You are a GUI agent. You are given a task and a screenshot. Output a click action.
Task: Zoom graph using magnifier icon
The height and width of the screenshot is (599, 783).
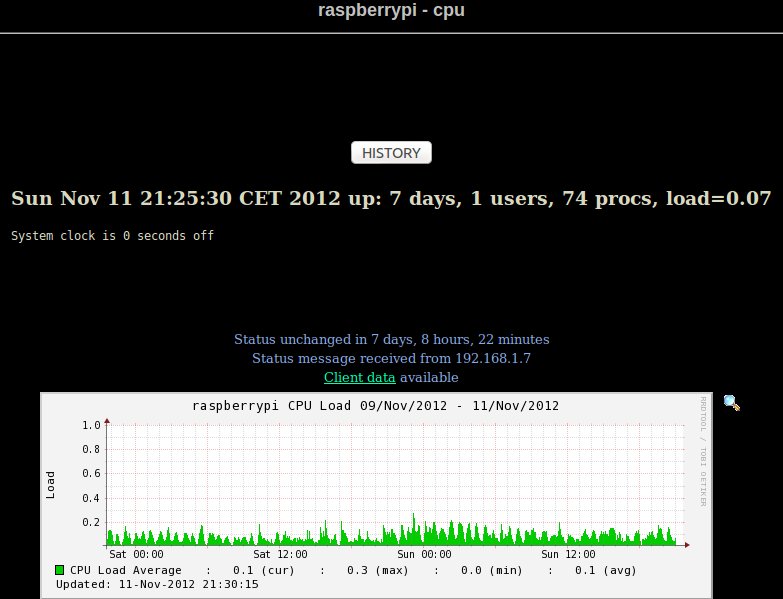(732, 403)
